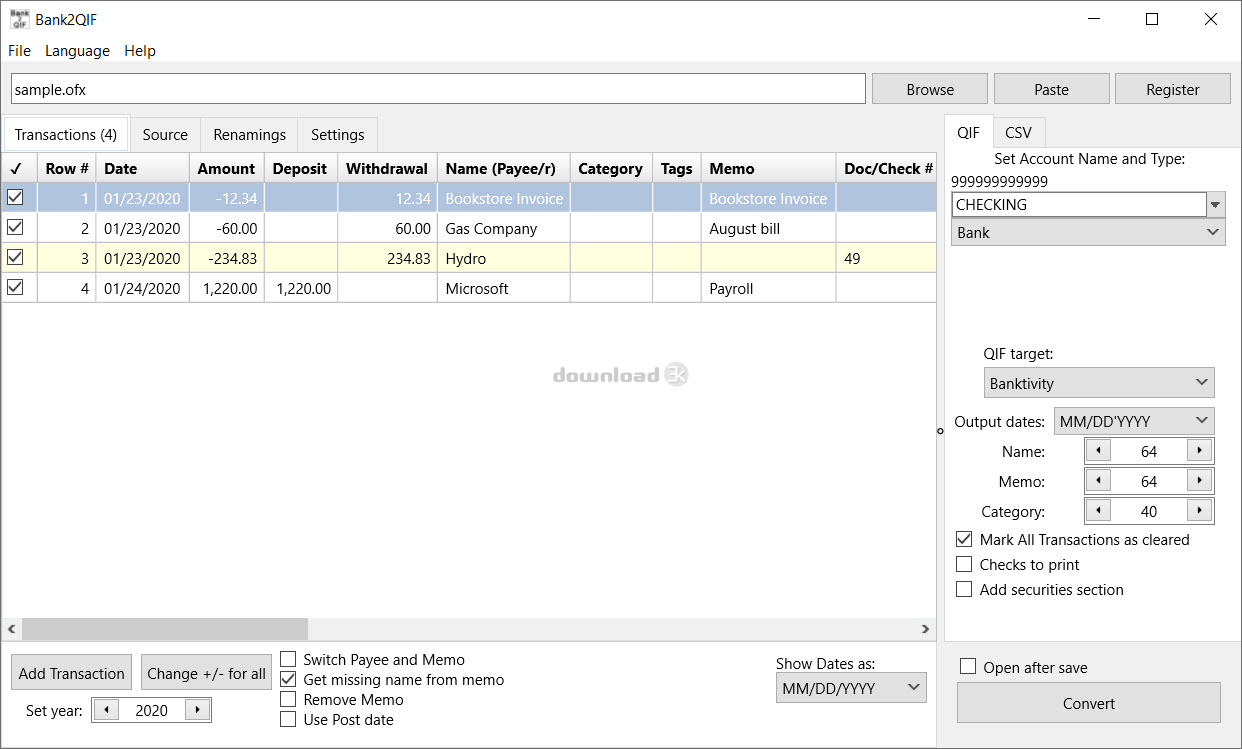
Task: Uncheck the Hydro row checkbox
Action: tap(15, 257)
